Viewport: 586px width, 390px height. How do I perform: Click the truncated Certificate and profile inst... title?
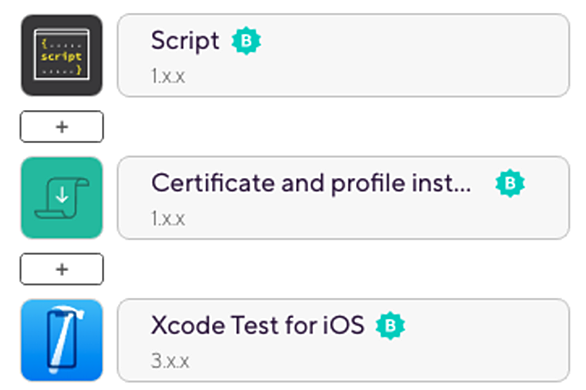point(311,183)
